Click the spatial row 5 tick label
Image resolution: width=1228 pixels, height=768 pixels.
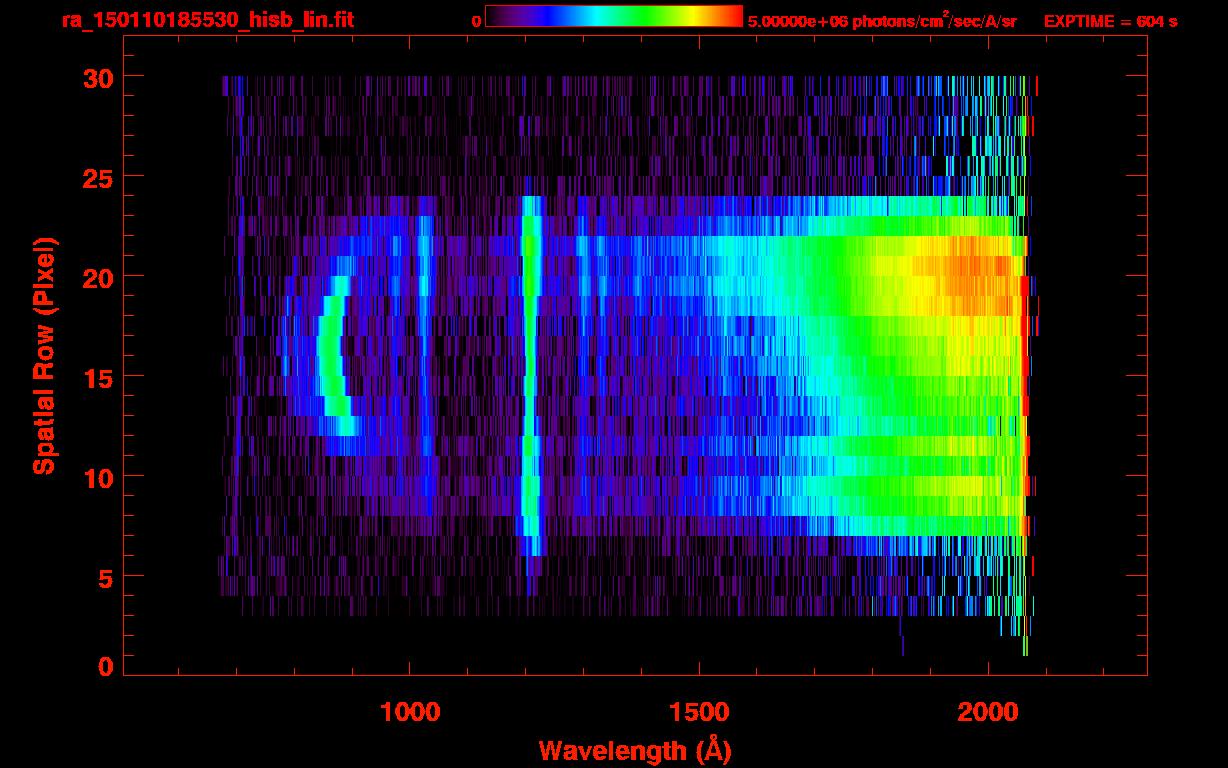click(x=103, y=577)
